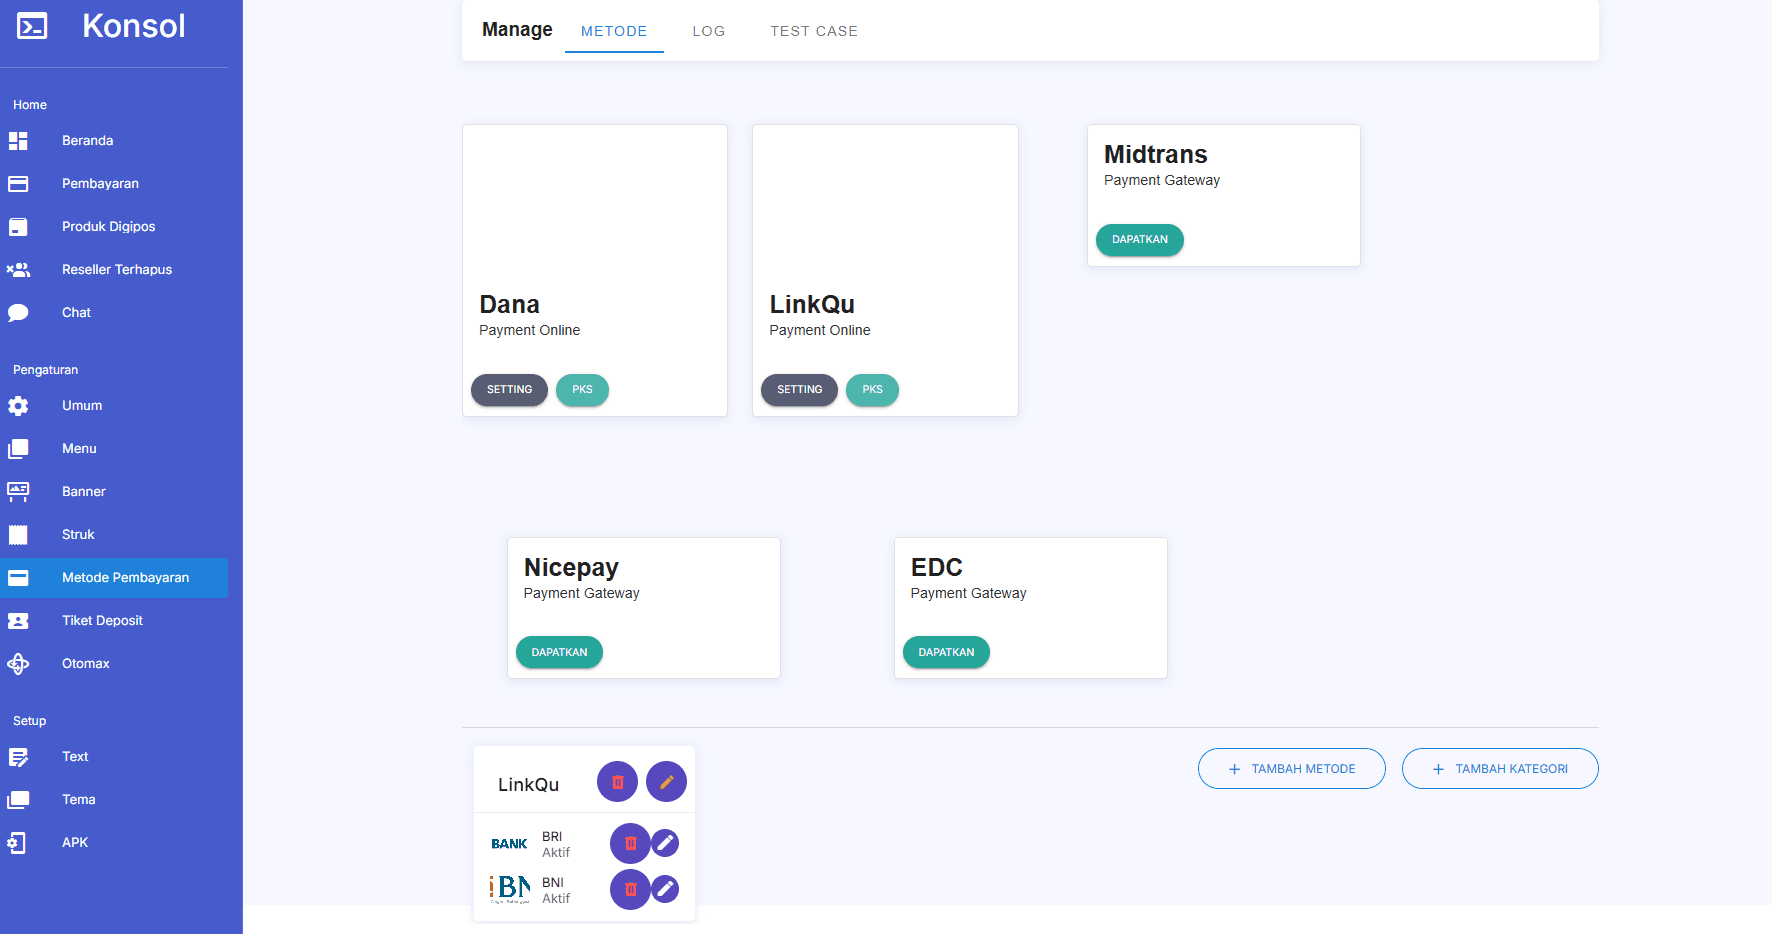Select the METODE tab
This screenshot has width=1772, height=934.
[614, 31]
